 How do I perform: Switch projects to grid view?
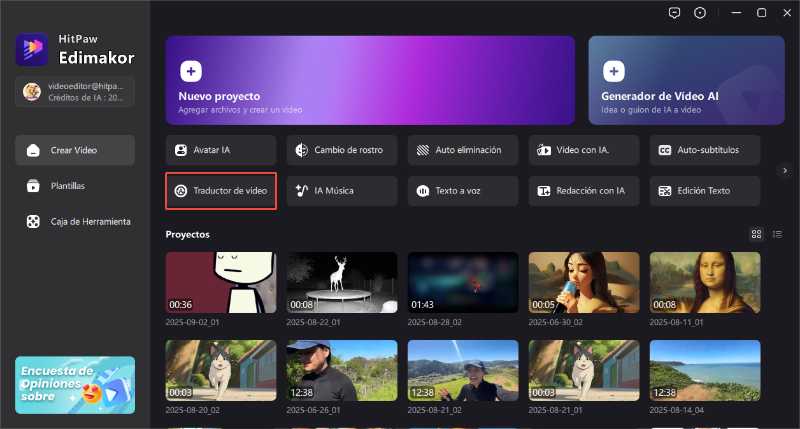pos(757,234)
